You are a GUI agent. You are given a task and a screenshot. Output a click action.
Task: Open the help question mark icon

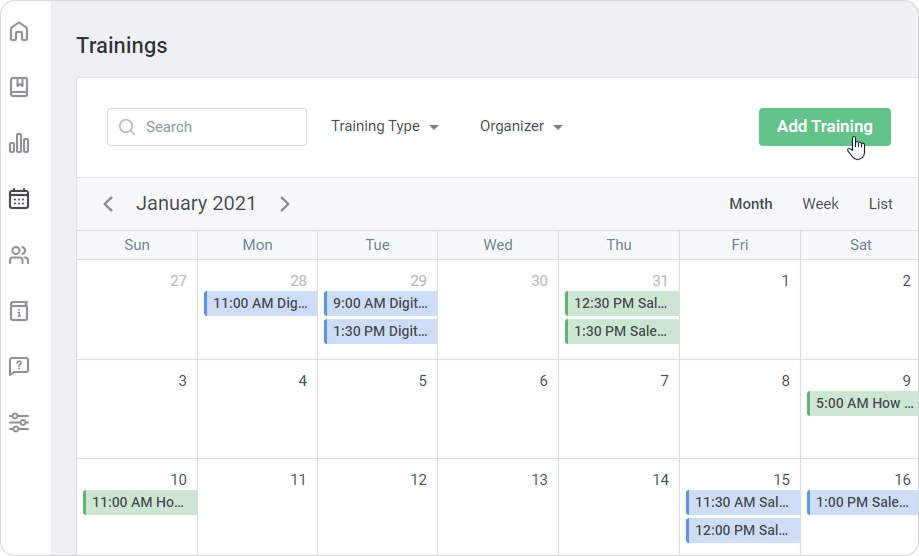point(19,366)
